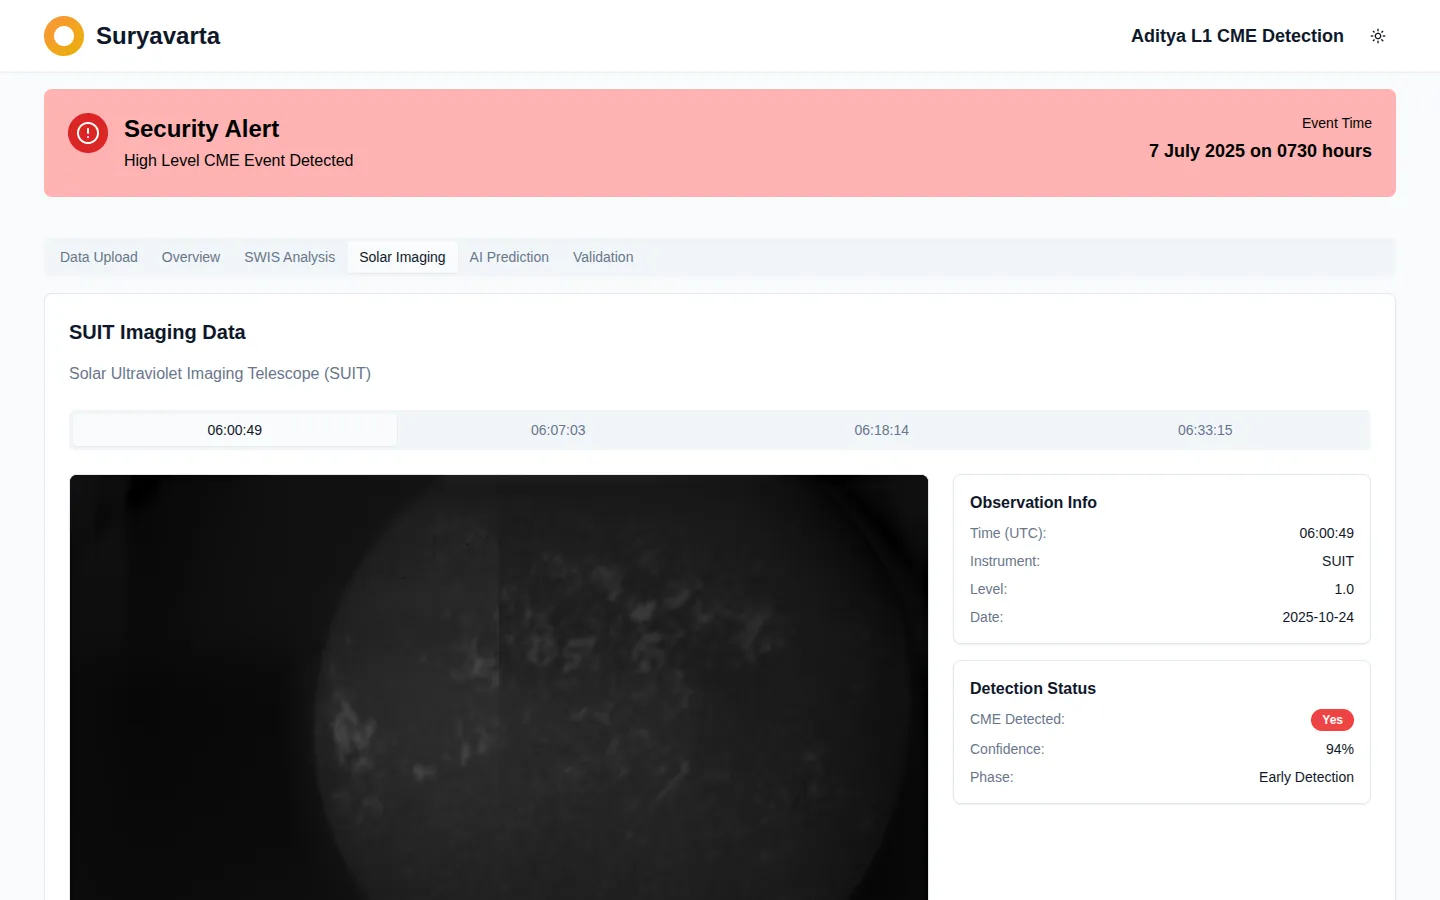Show the 06:18:14 image frame

882,430
